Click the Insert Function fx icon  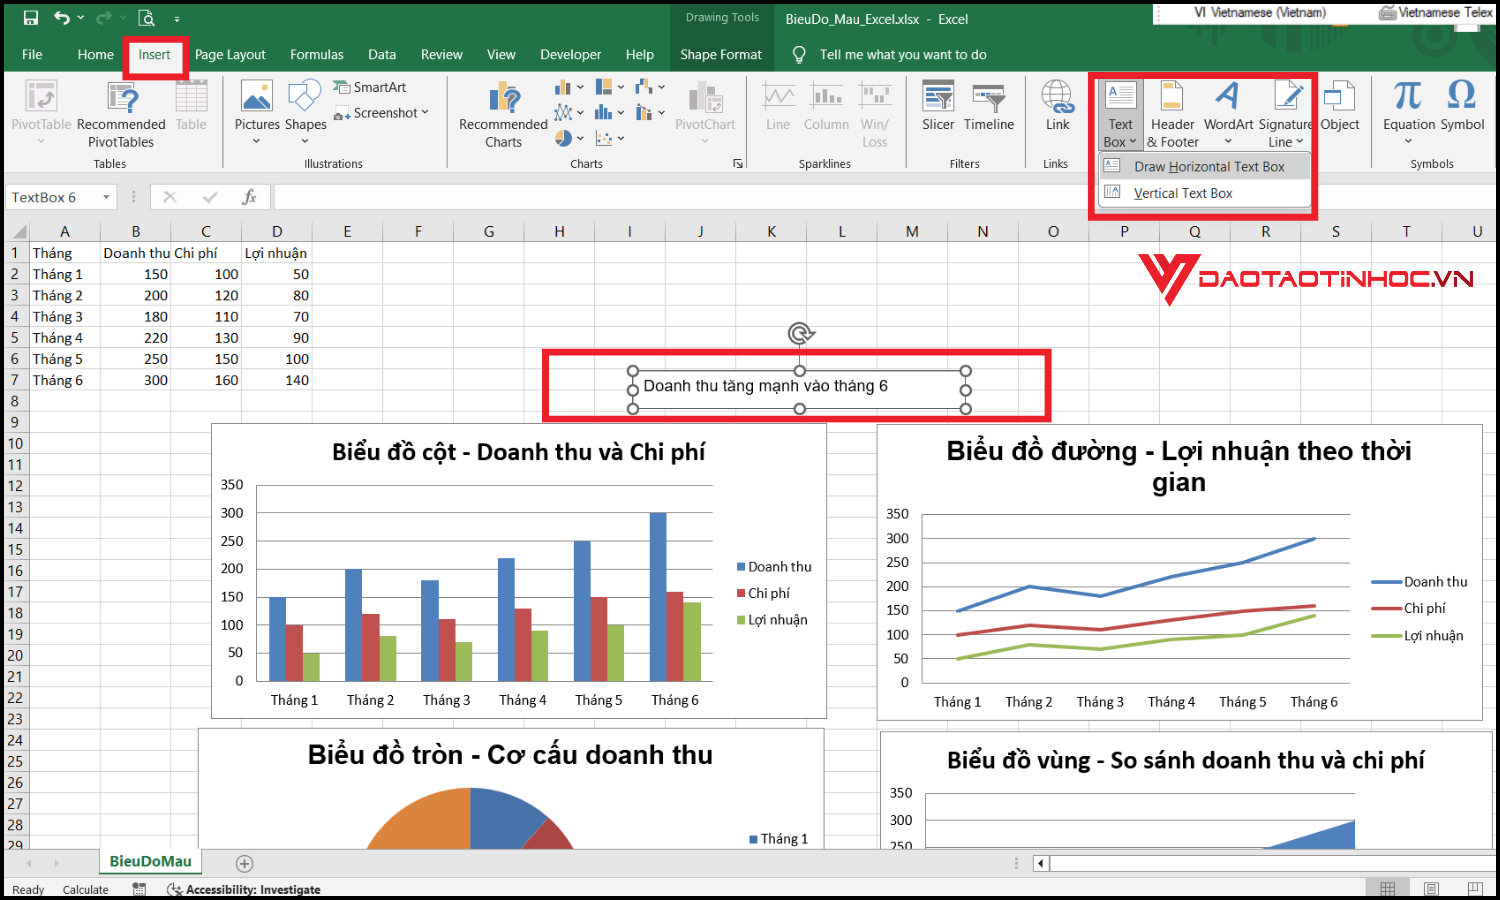(x=249, y=197)
